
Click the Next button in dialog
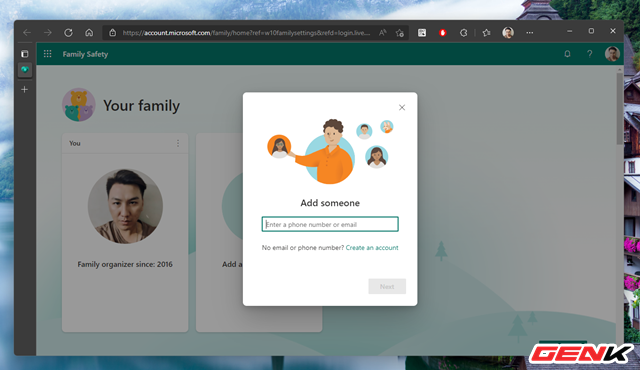387,286
